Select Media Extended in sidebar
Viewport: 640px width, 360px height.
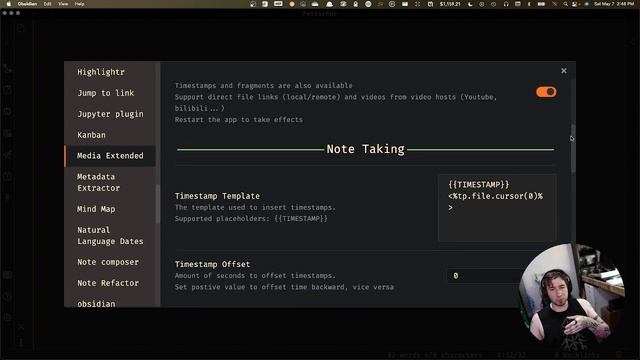(110, 156)
